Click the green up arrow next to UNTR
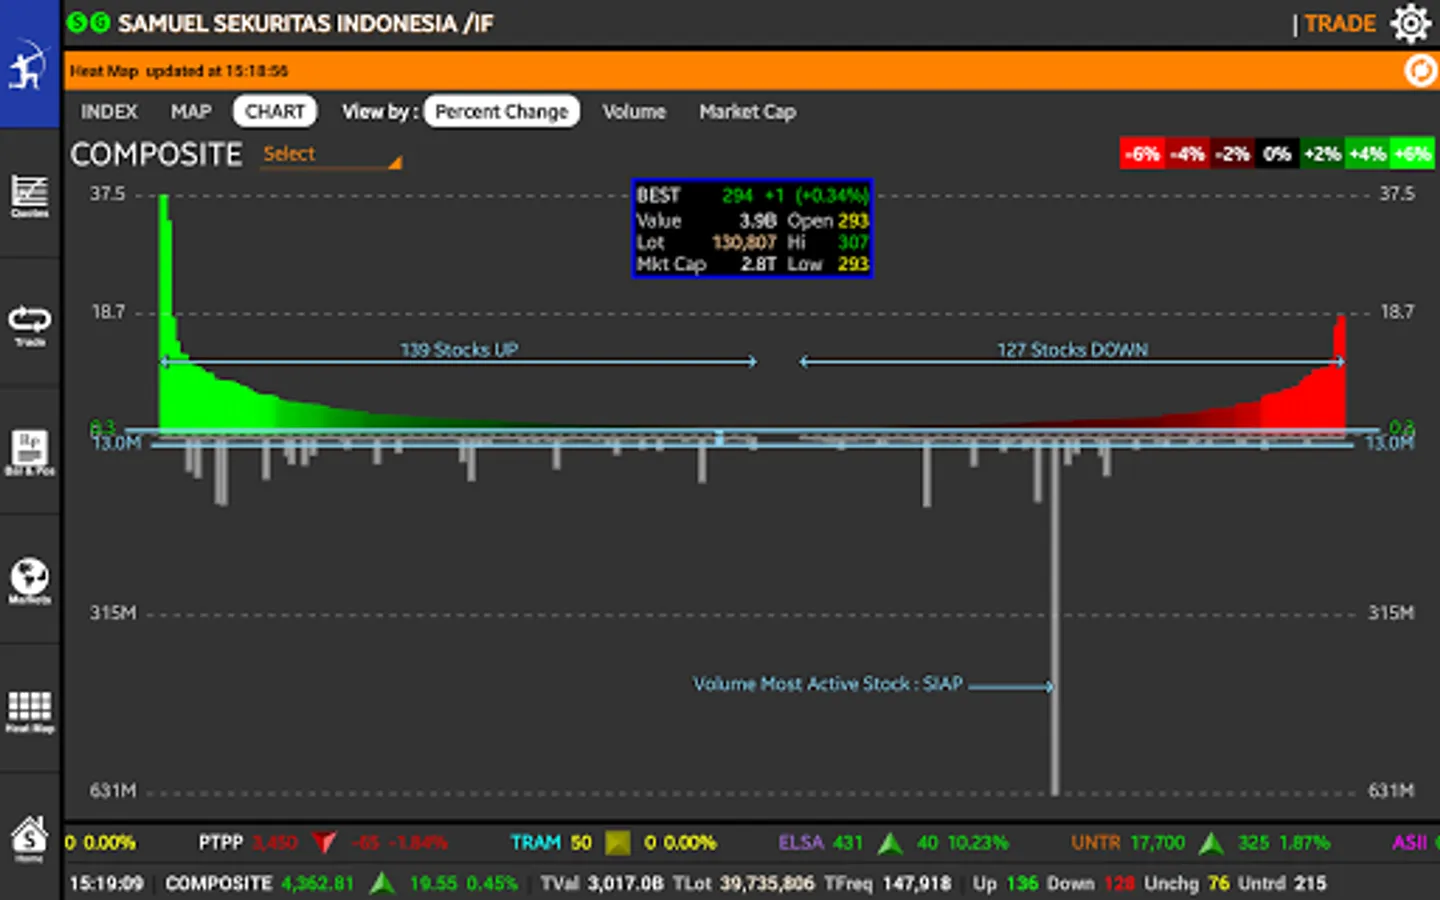The height and width of the screenshot is (900, 1440). click(x=1211, y=843)
